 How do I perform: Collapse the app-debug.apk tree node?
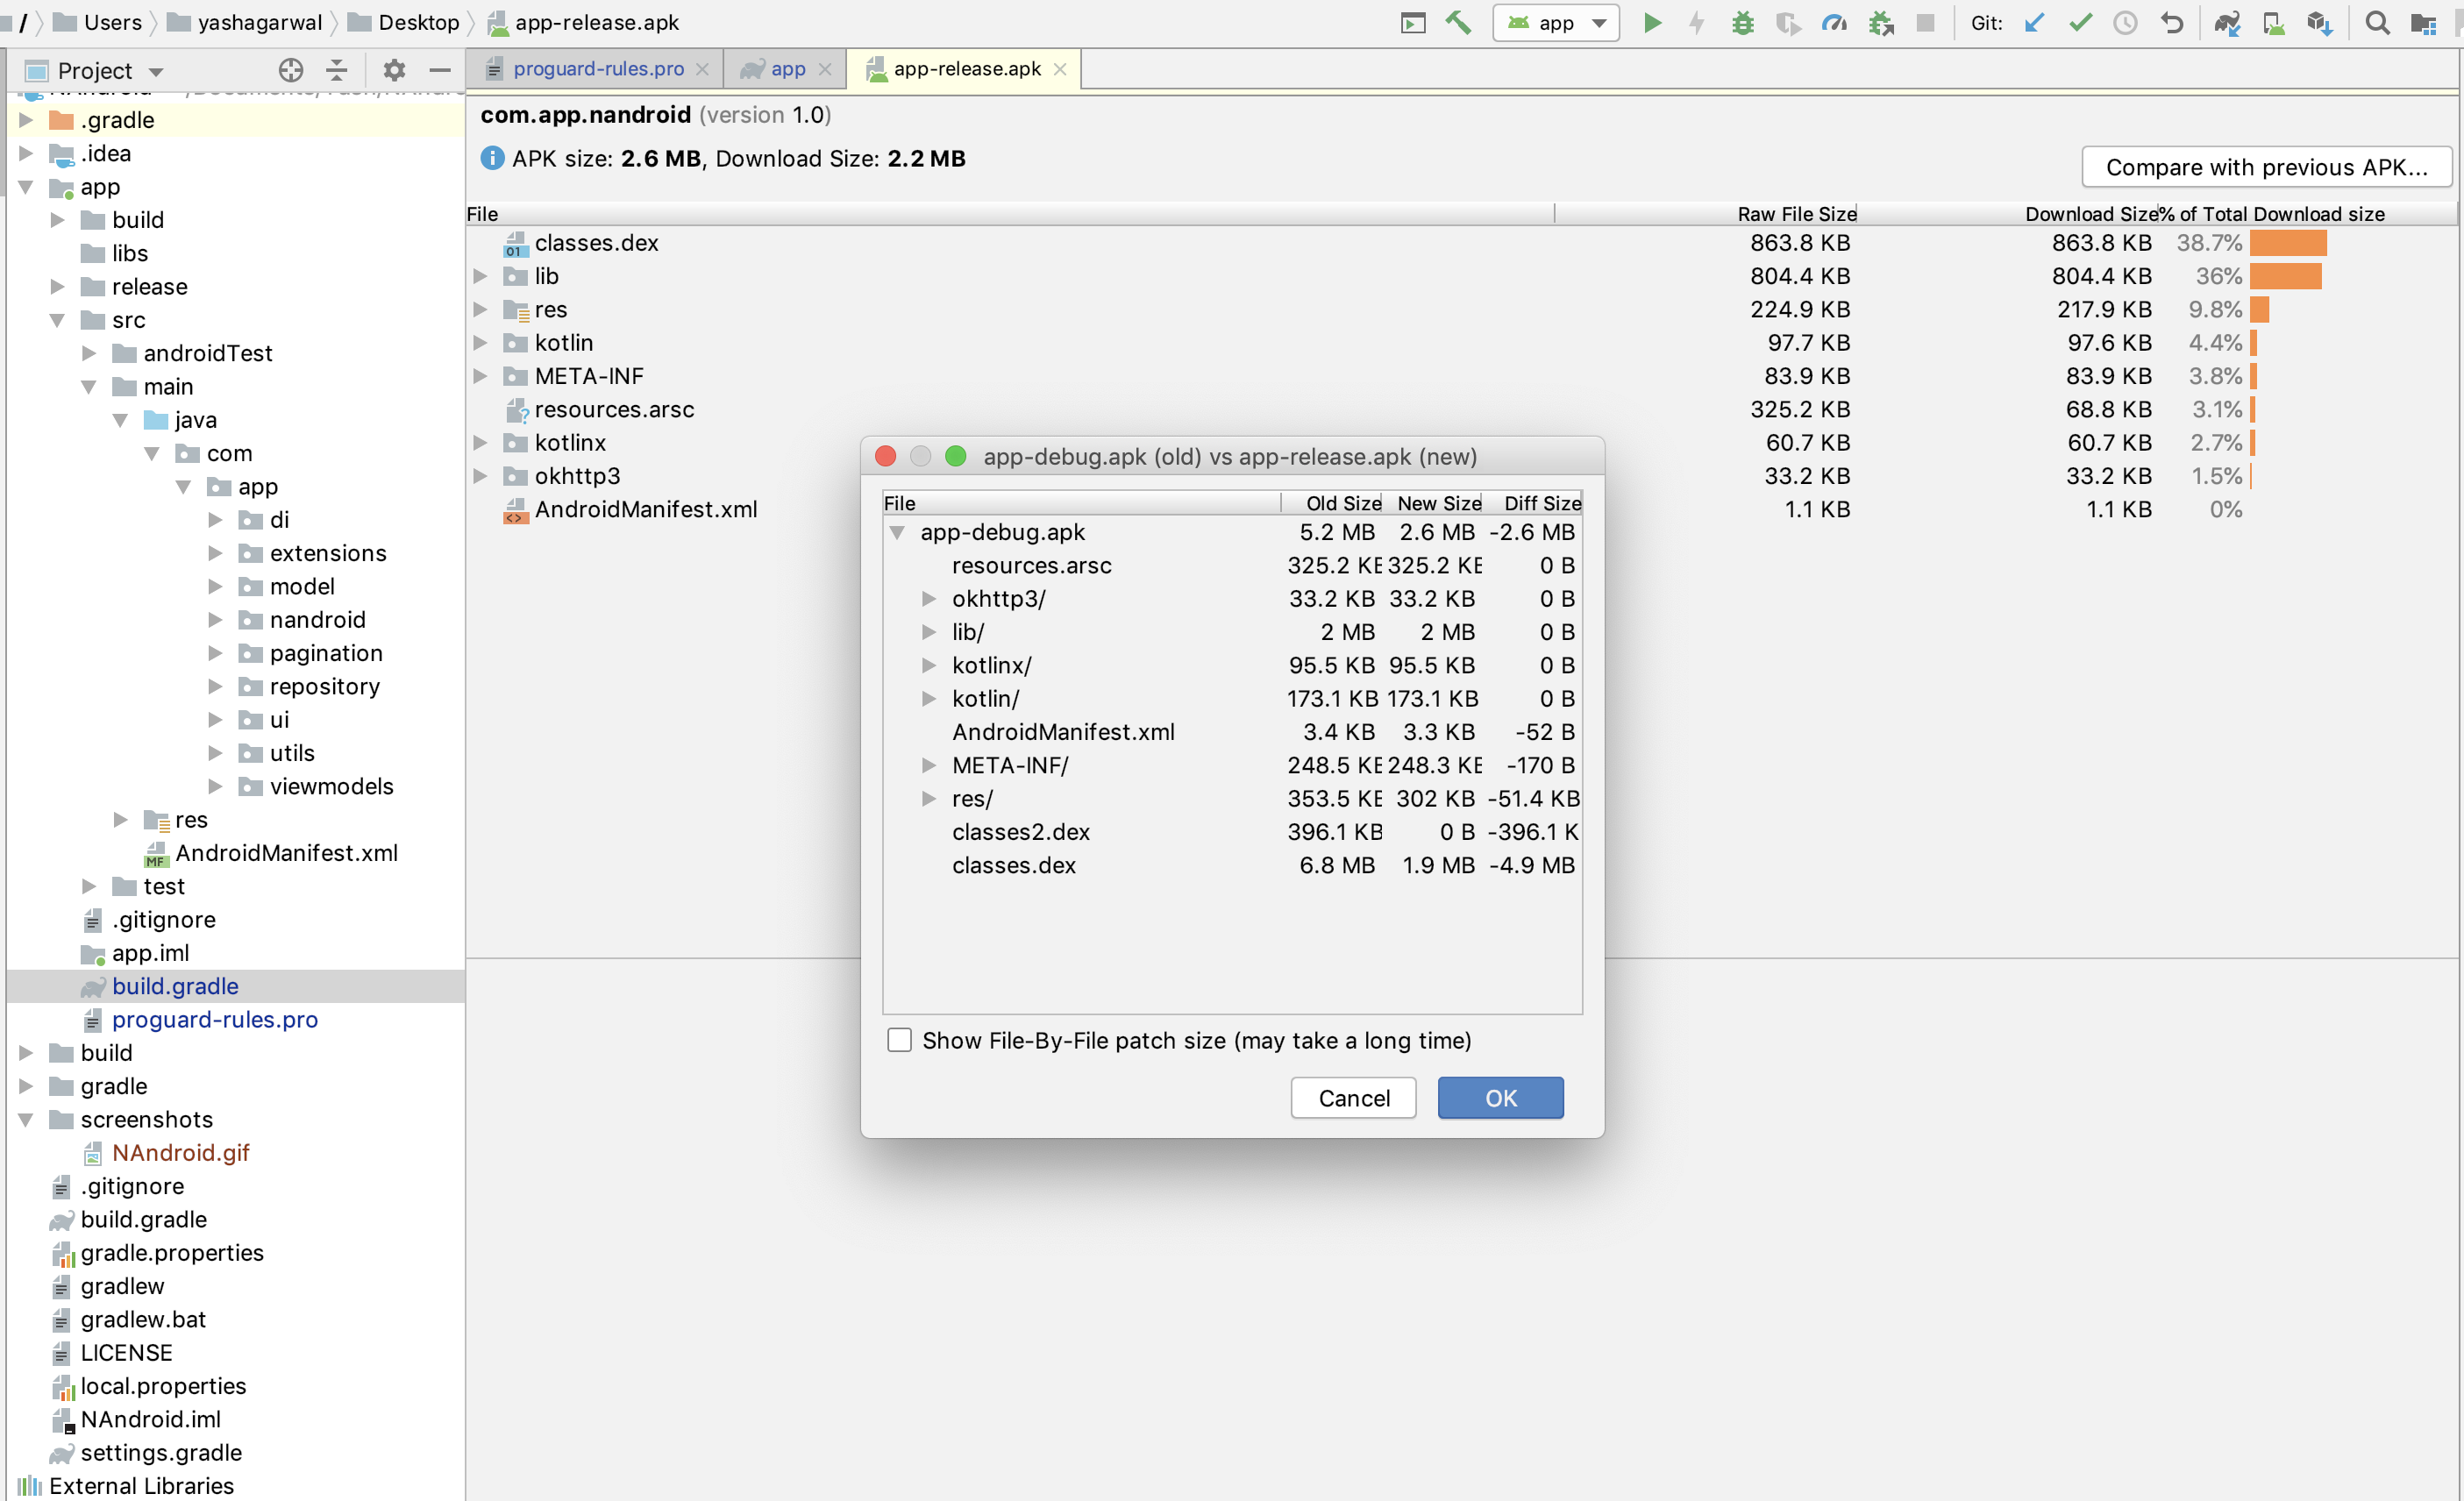[x=897, y=532]
